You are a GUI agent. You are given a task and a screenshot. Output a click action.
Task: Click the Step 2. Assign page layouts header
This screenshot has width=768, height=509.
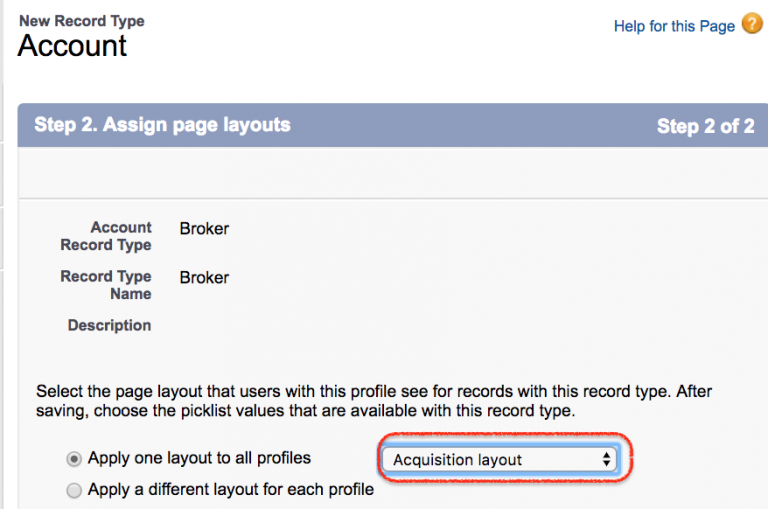click(x=162, y=125)
